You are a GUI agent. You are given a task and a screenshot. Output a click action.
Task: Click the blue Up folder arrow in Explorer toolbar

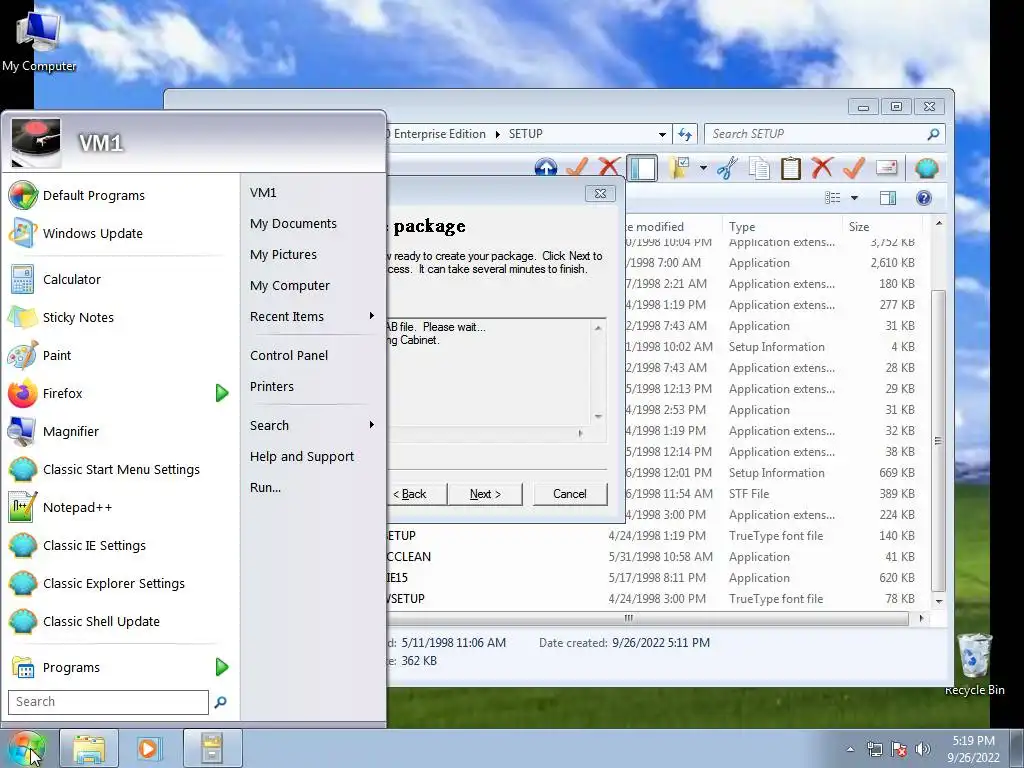pos(545,168)
